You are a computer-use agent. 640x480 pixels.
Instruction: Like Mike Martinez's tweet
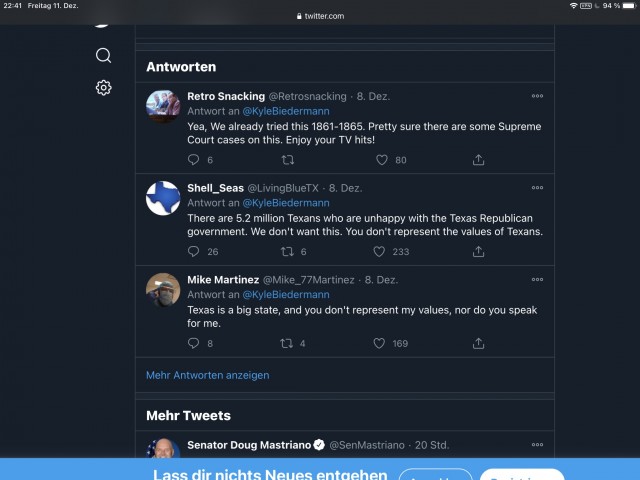pos(380,344)
